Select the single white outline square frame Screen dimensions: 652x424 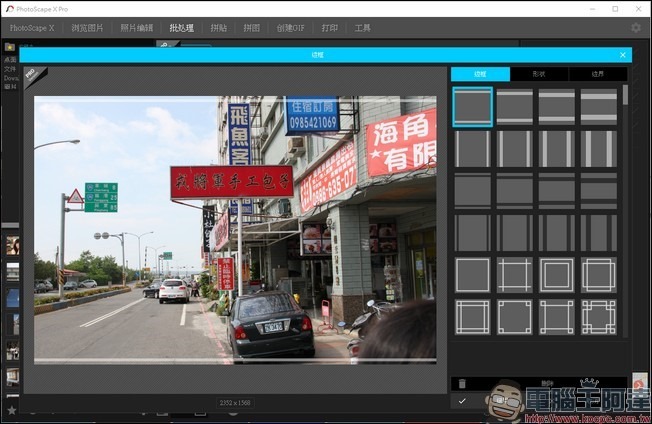tap(472, 275)
